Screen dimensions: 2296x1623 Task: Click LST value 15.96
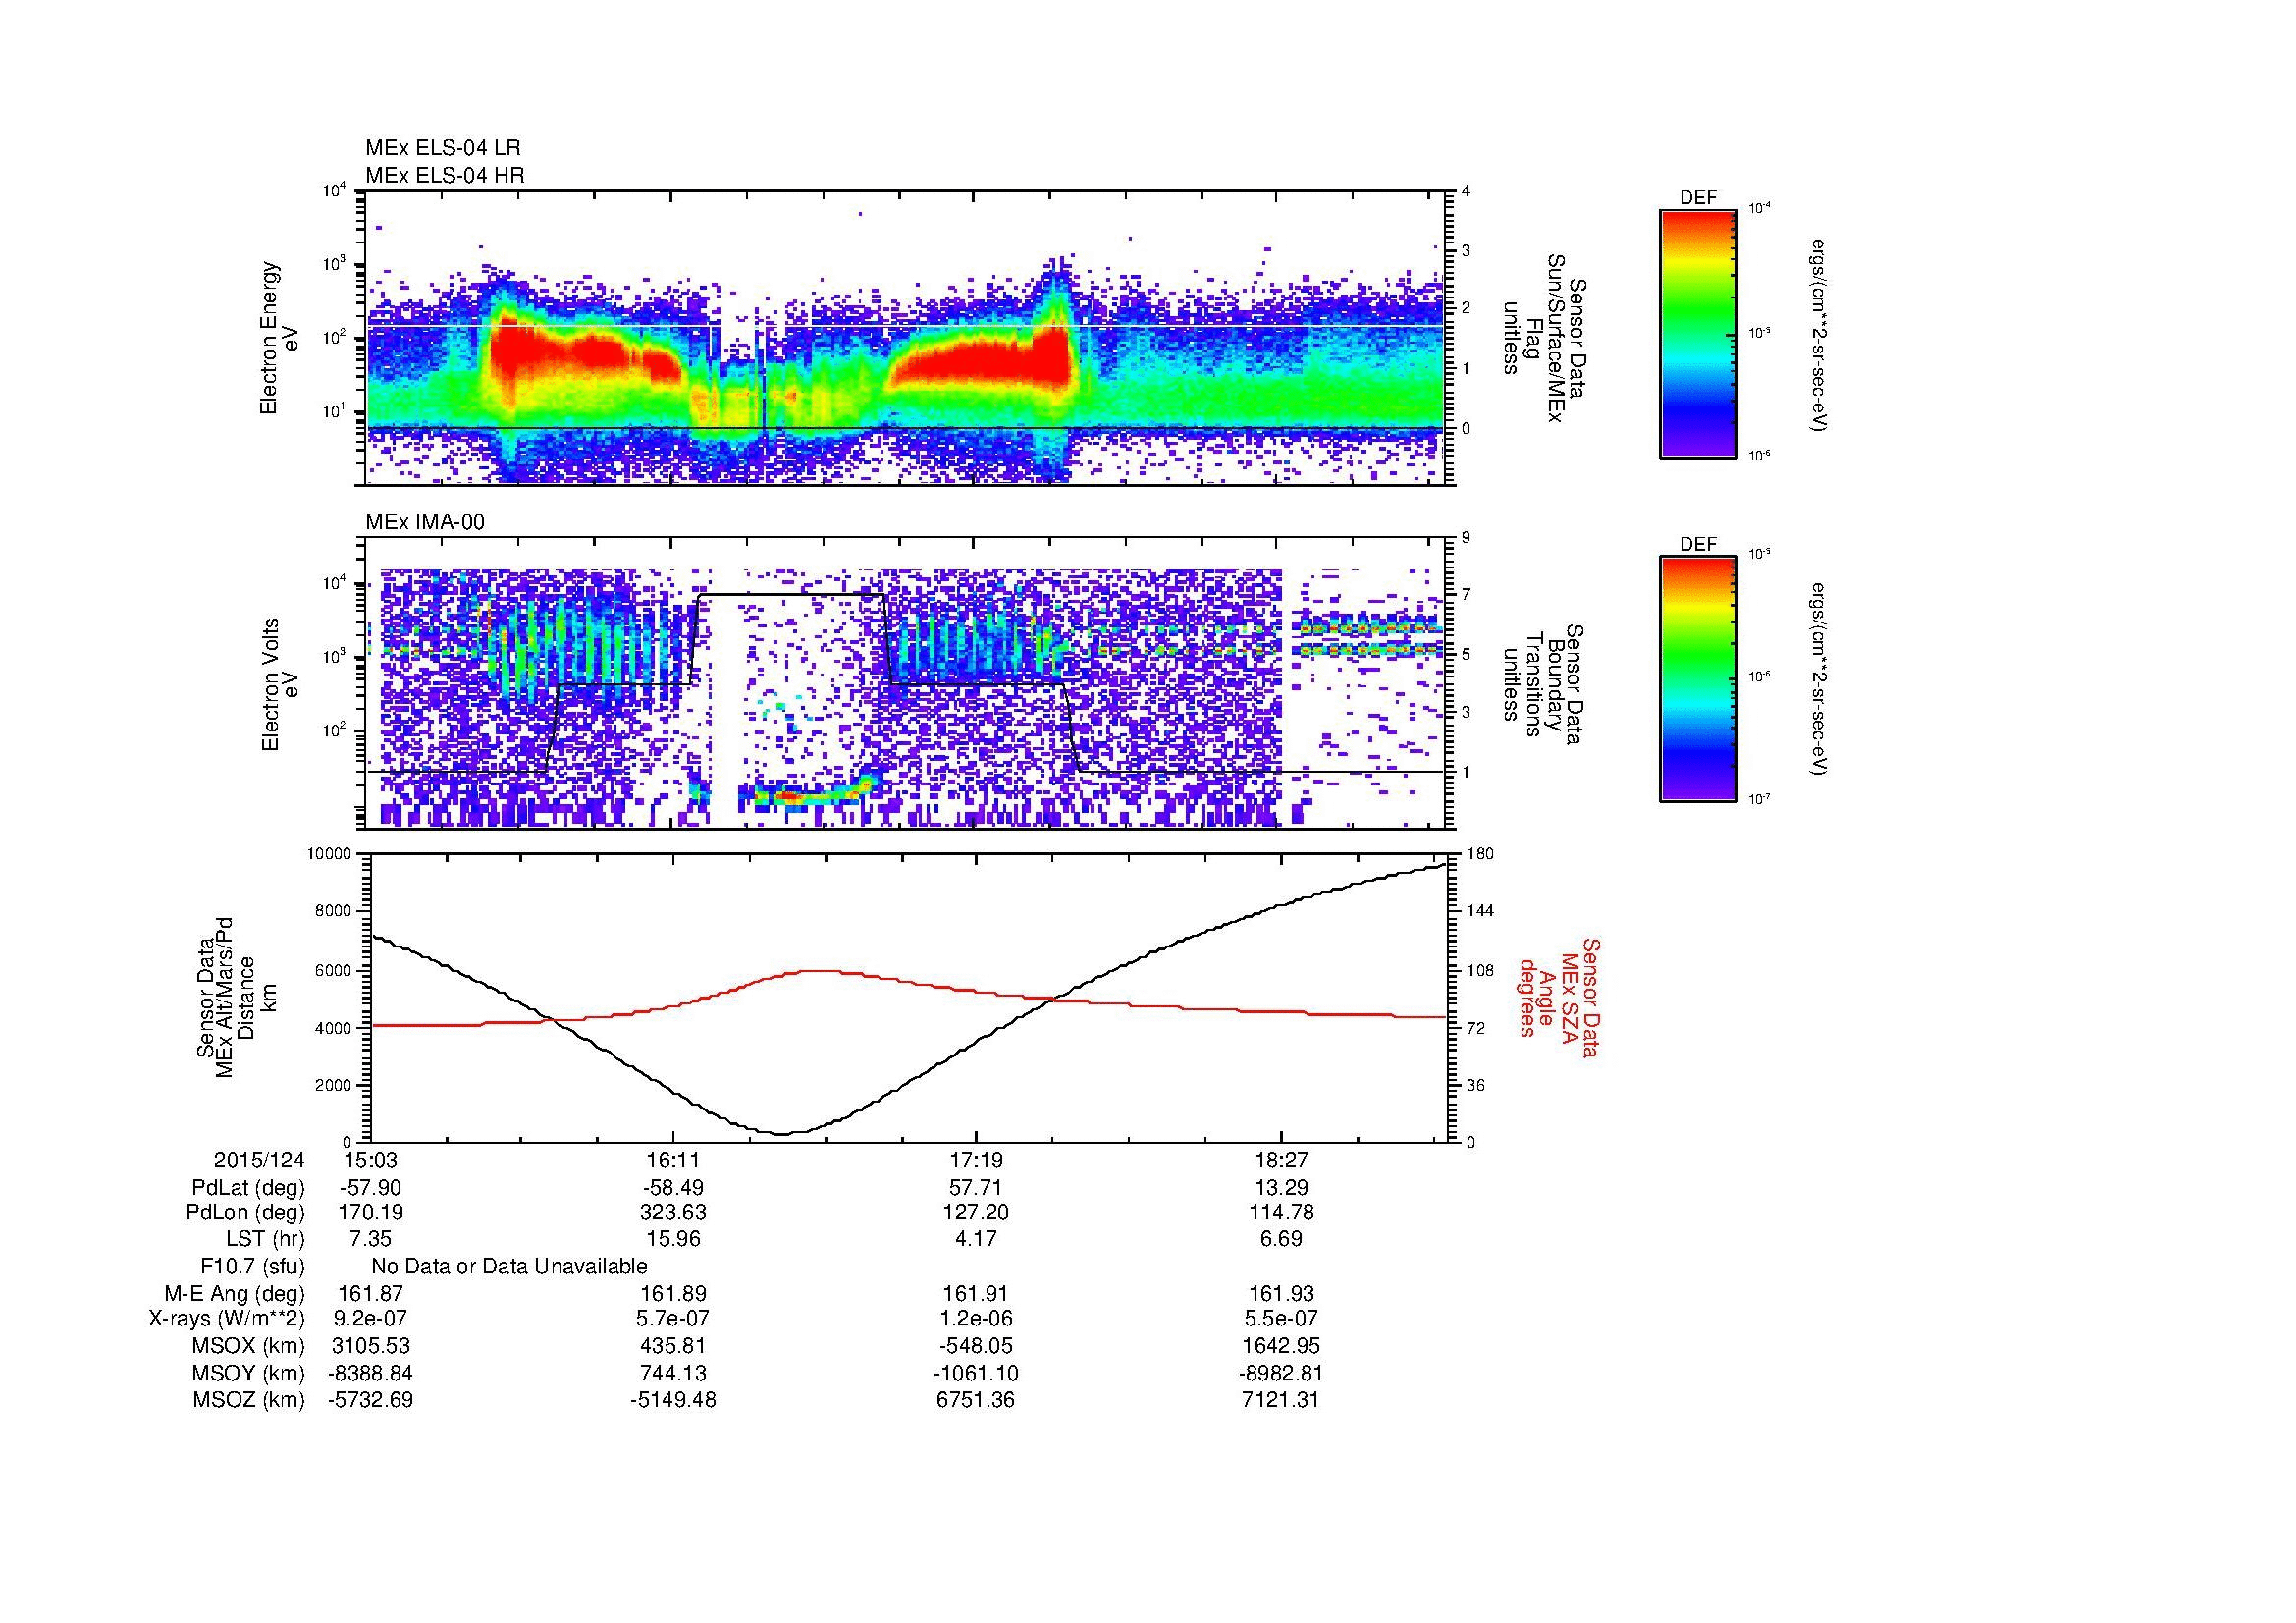coord(673,1240)
